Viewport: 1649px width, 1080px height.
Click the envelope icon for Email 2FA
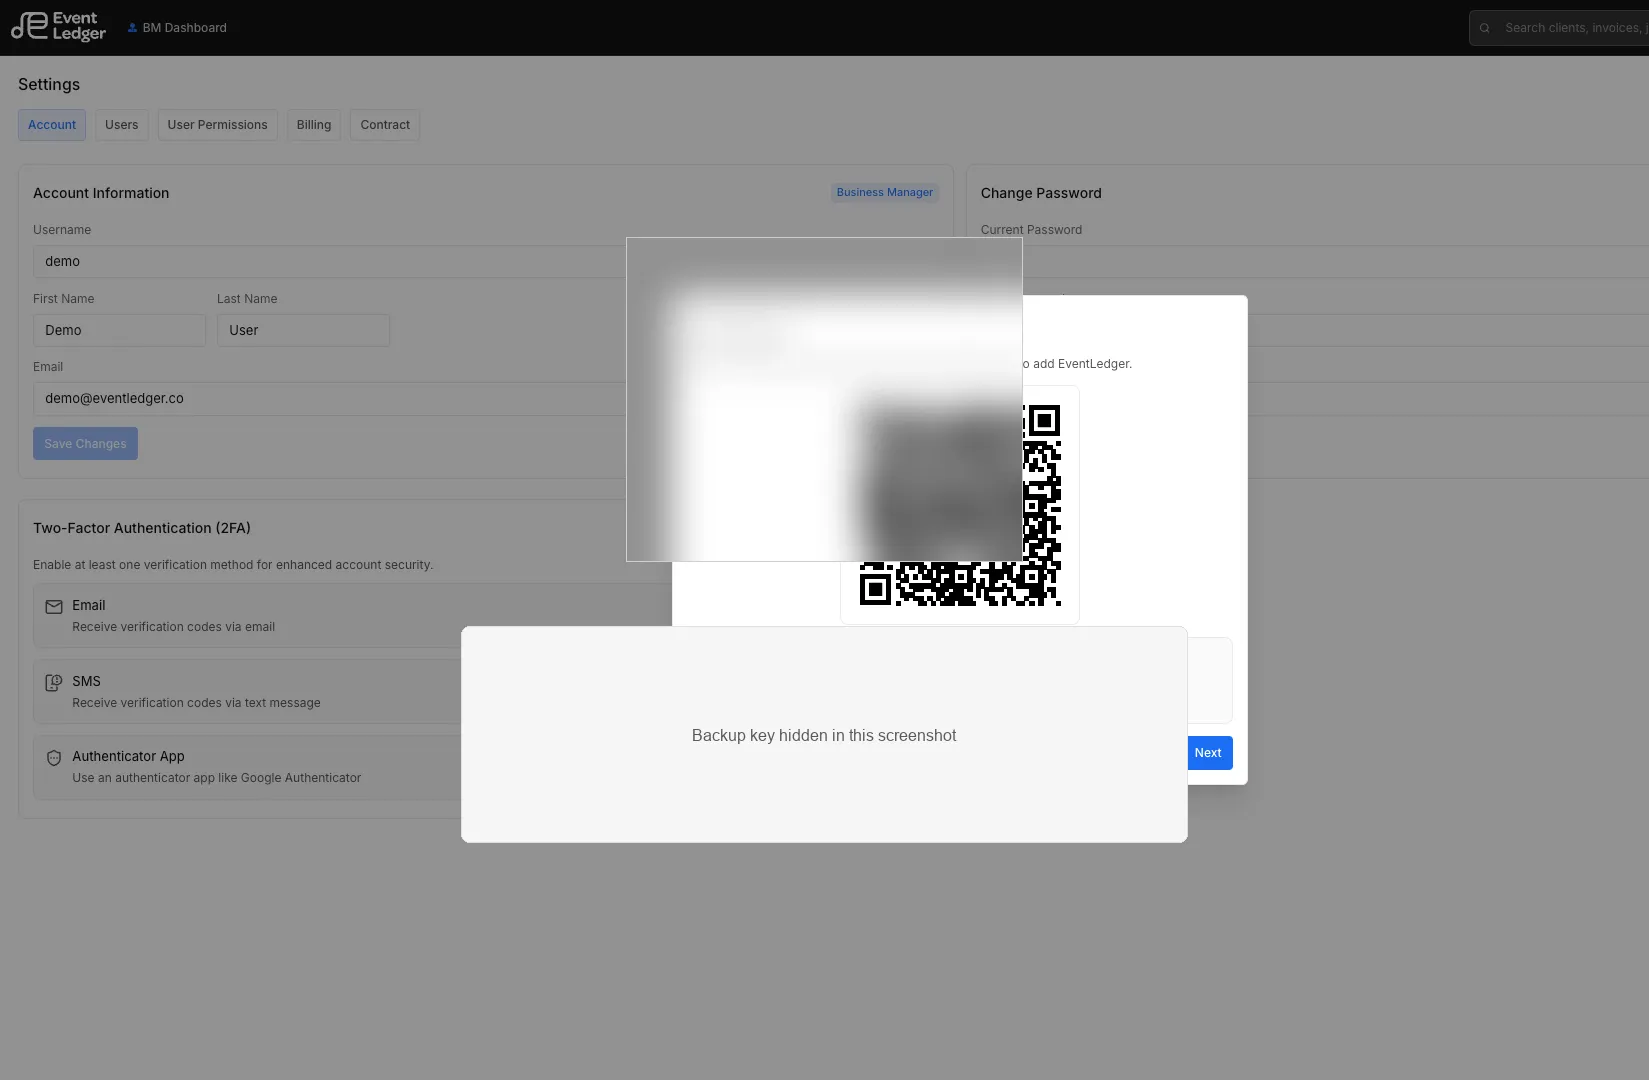[x=54, y=606]
